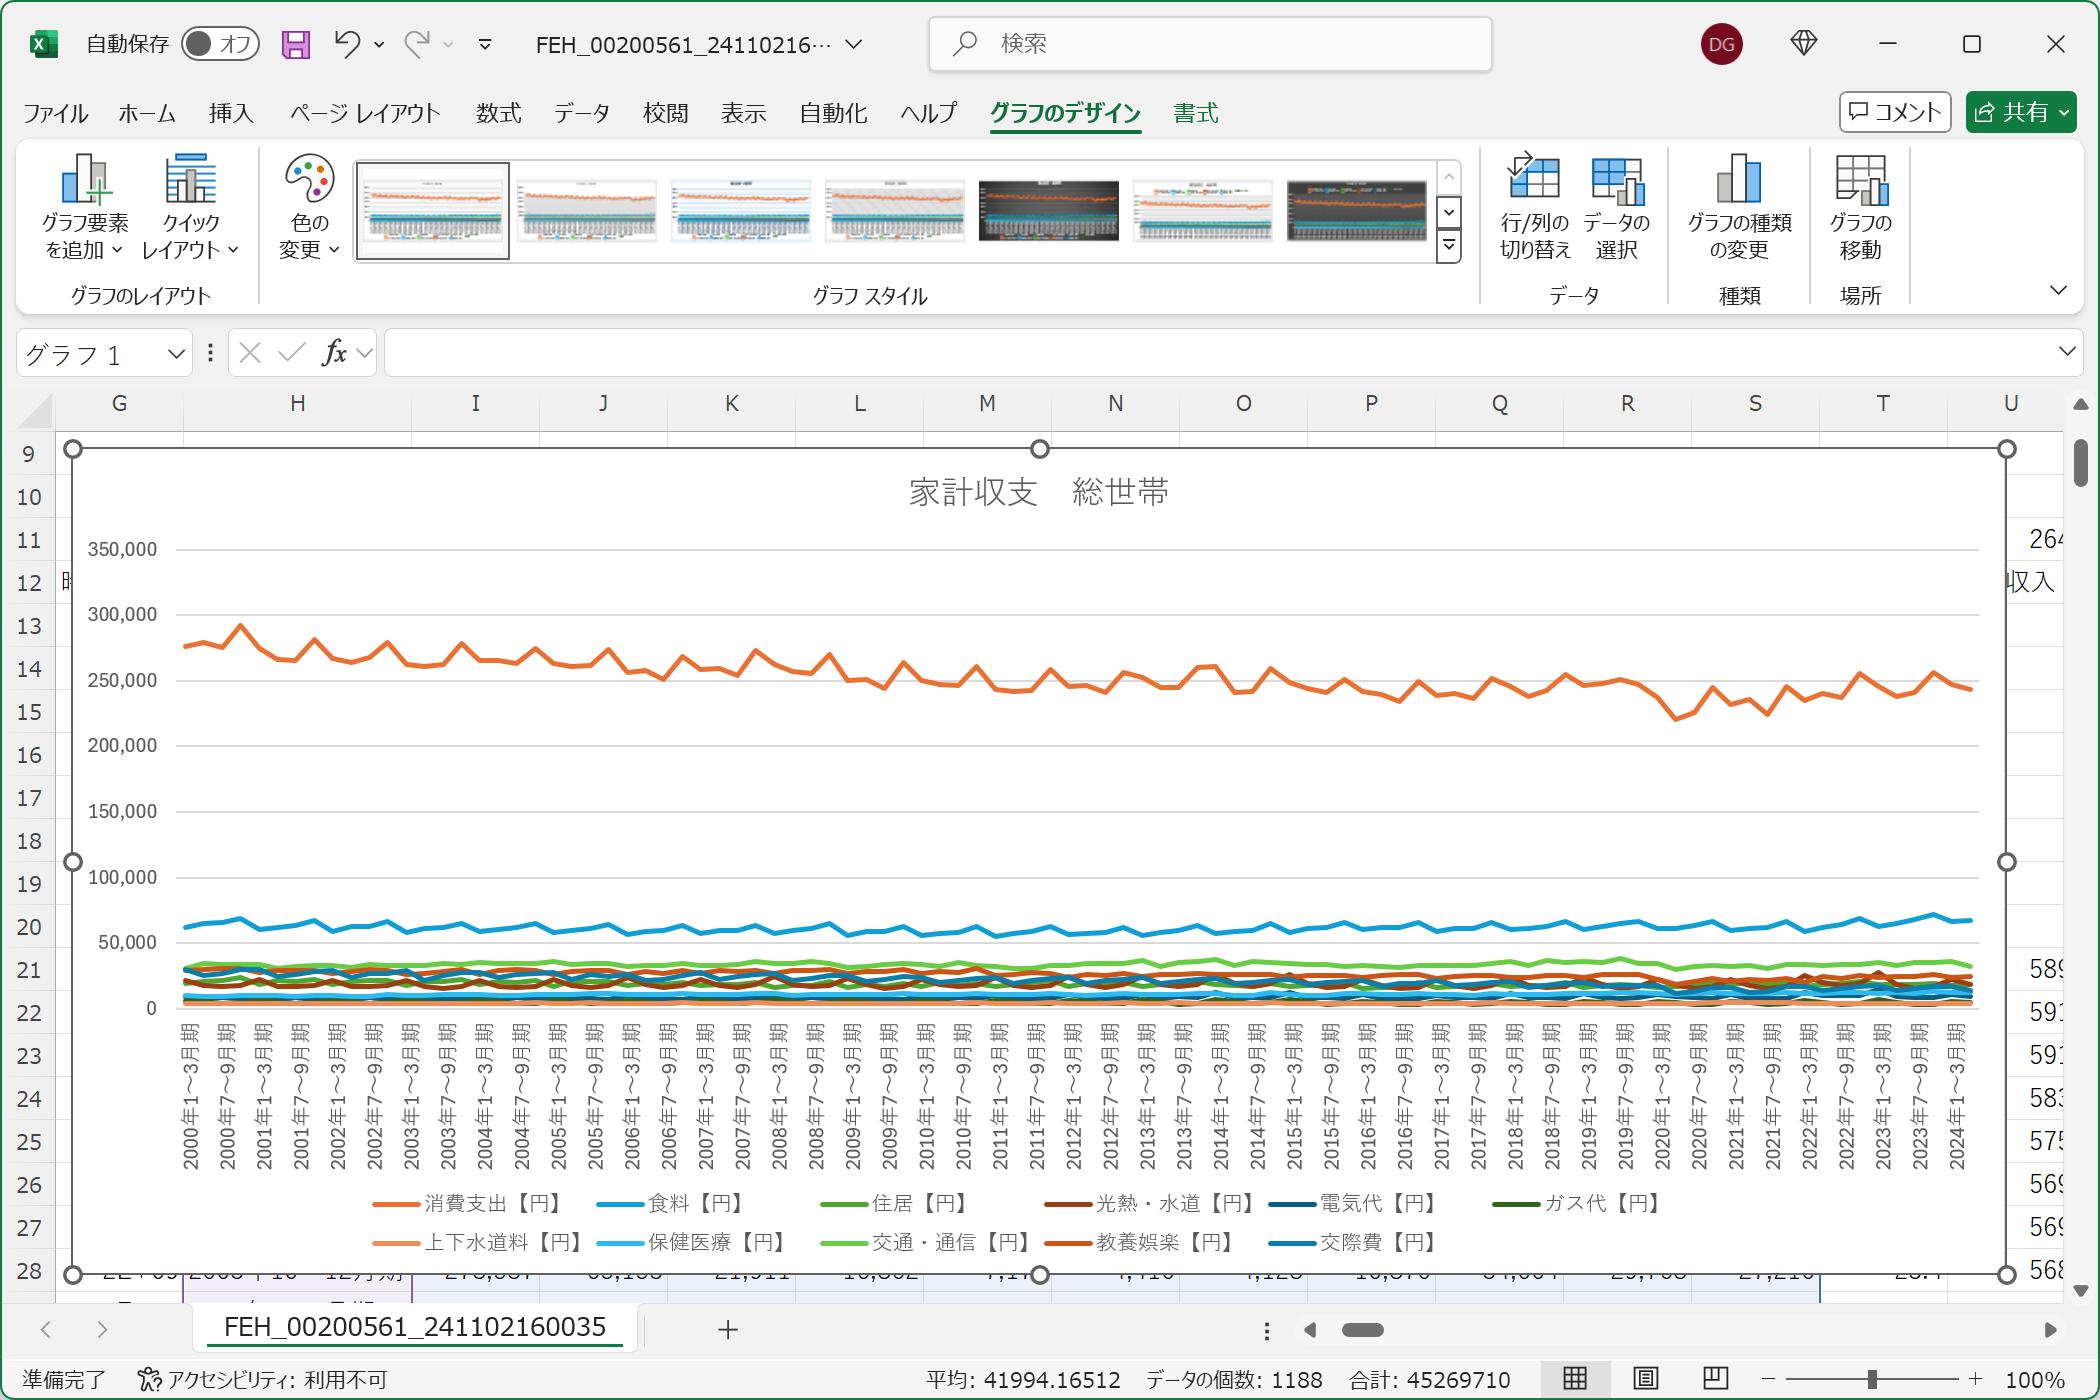Open 色の変更 palette menu
This screenshot has height=1400, width=2100.
(309, 207)
